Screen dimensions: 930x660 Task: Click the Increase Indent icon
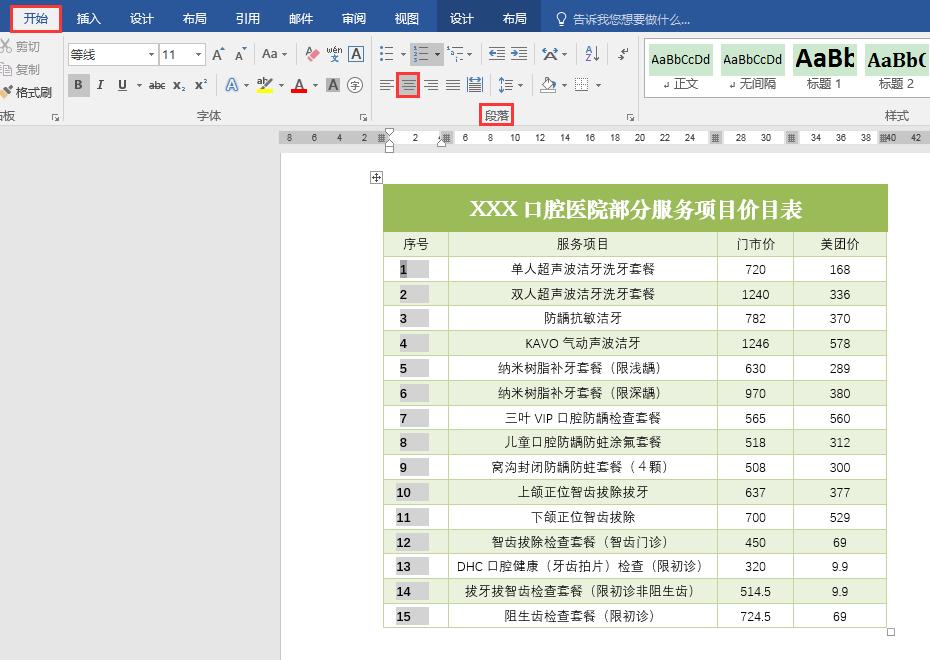(518, 53)
